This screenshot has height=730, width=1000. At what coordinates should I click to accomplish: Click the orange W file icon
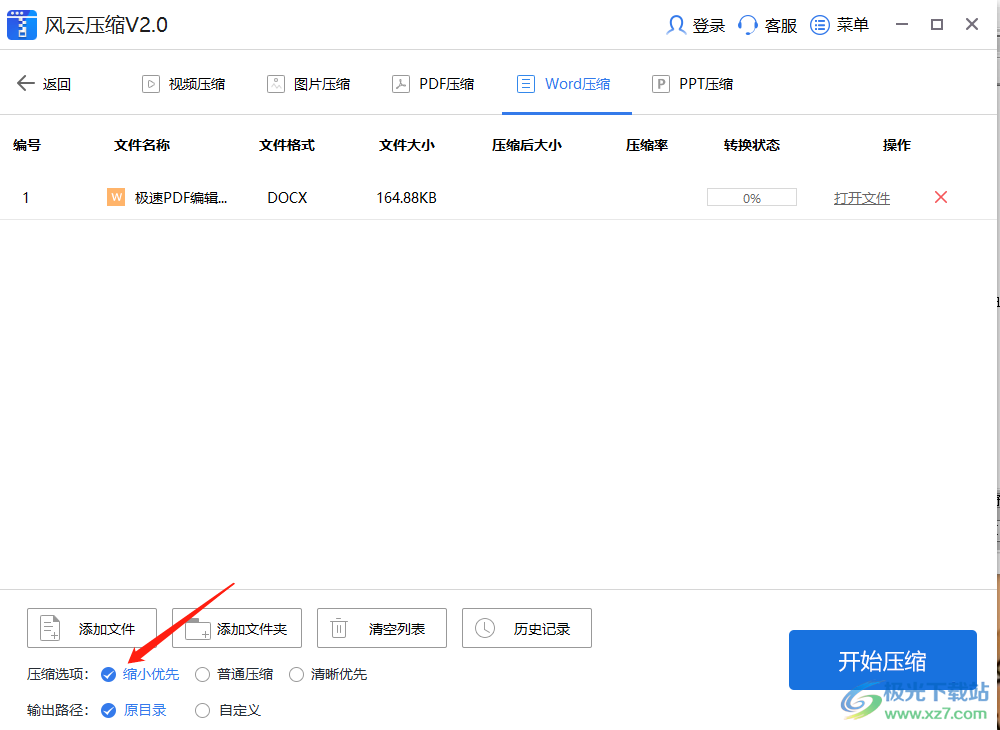[115, 198]
